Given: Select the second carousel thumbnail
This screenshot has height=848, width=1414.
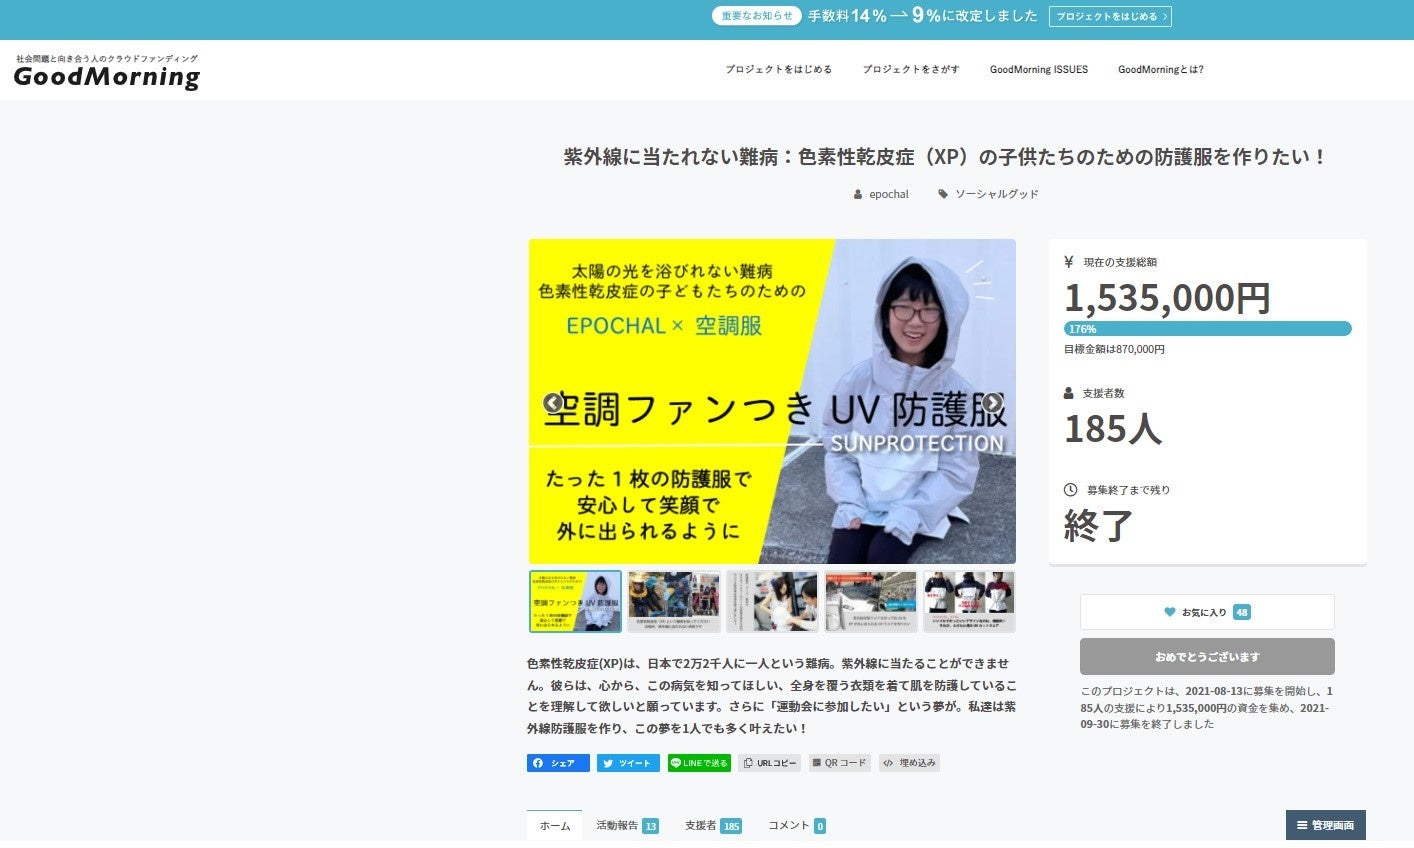Looking at the screenshot, I should pos(673,602).
